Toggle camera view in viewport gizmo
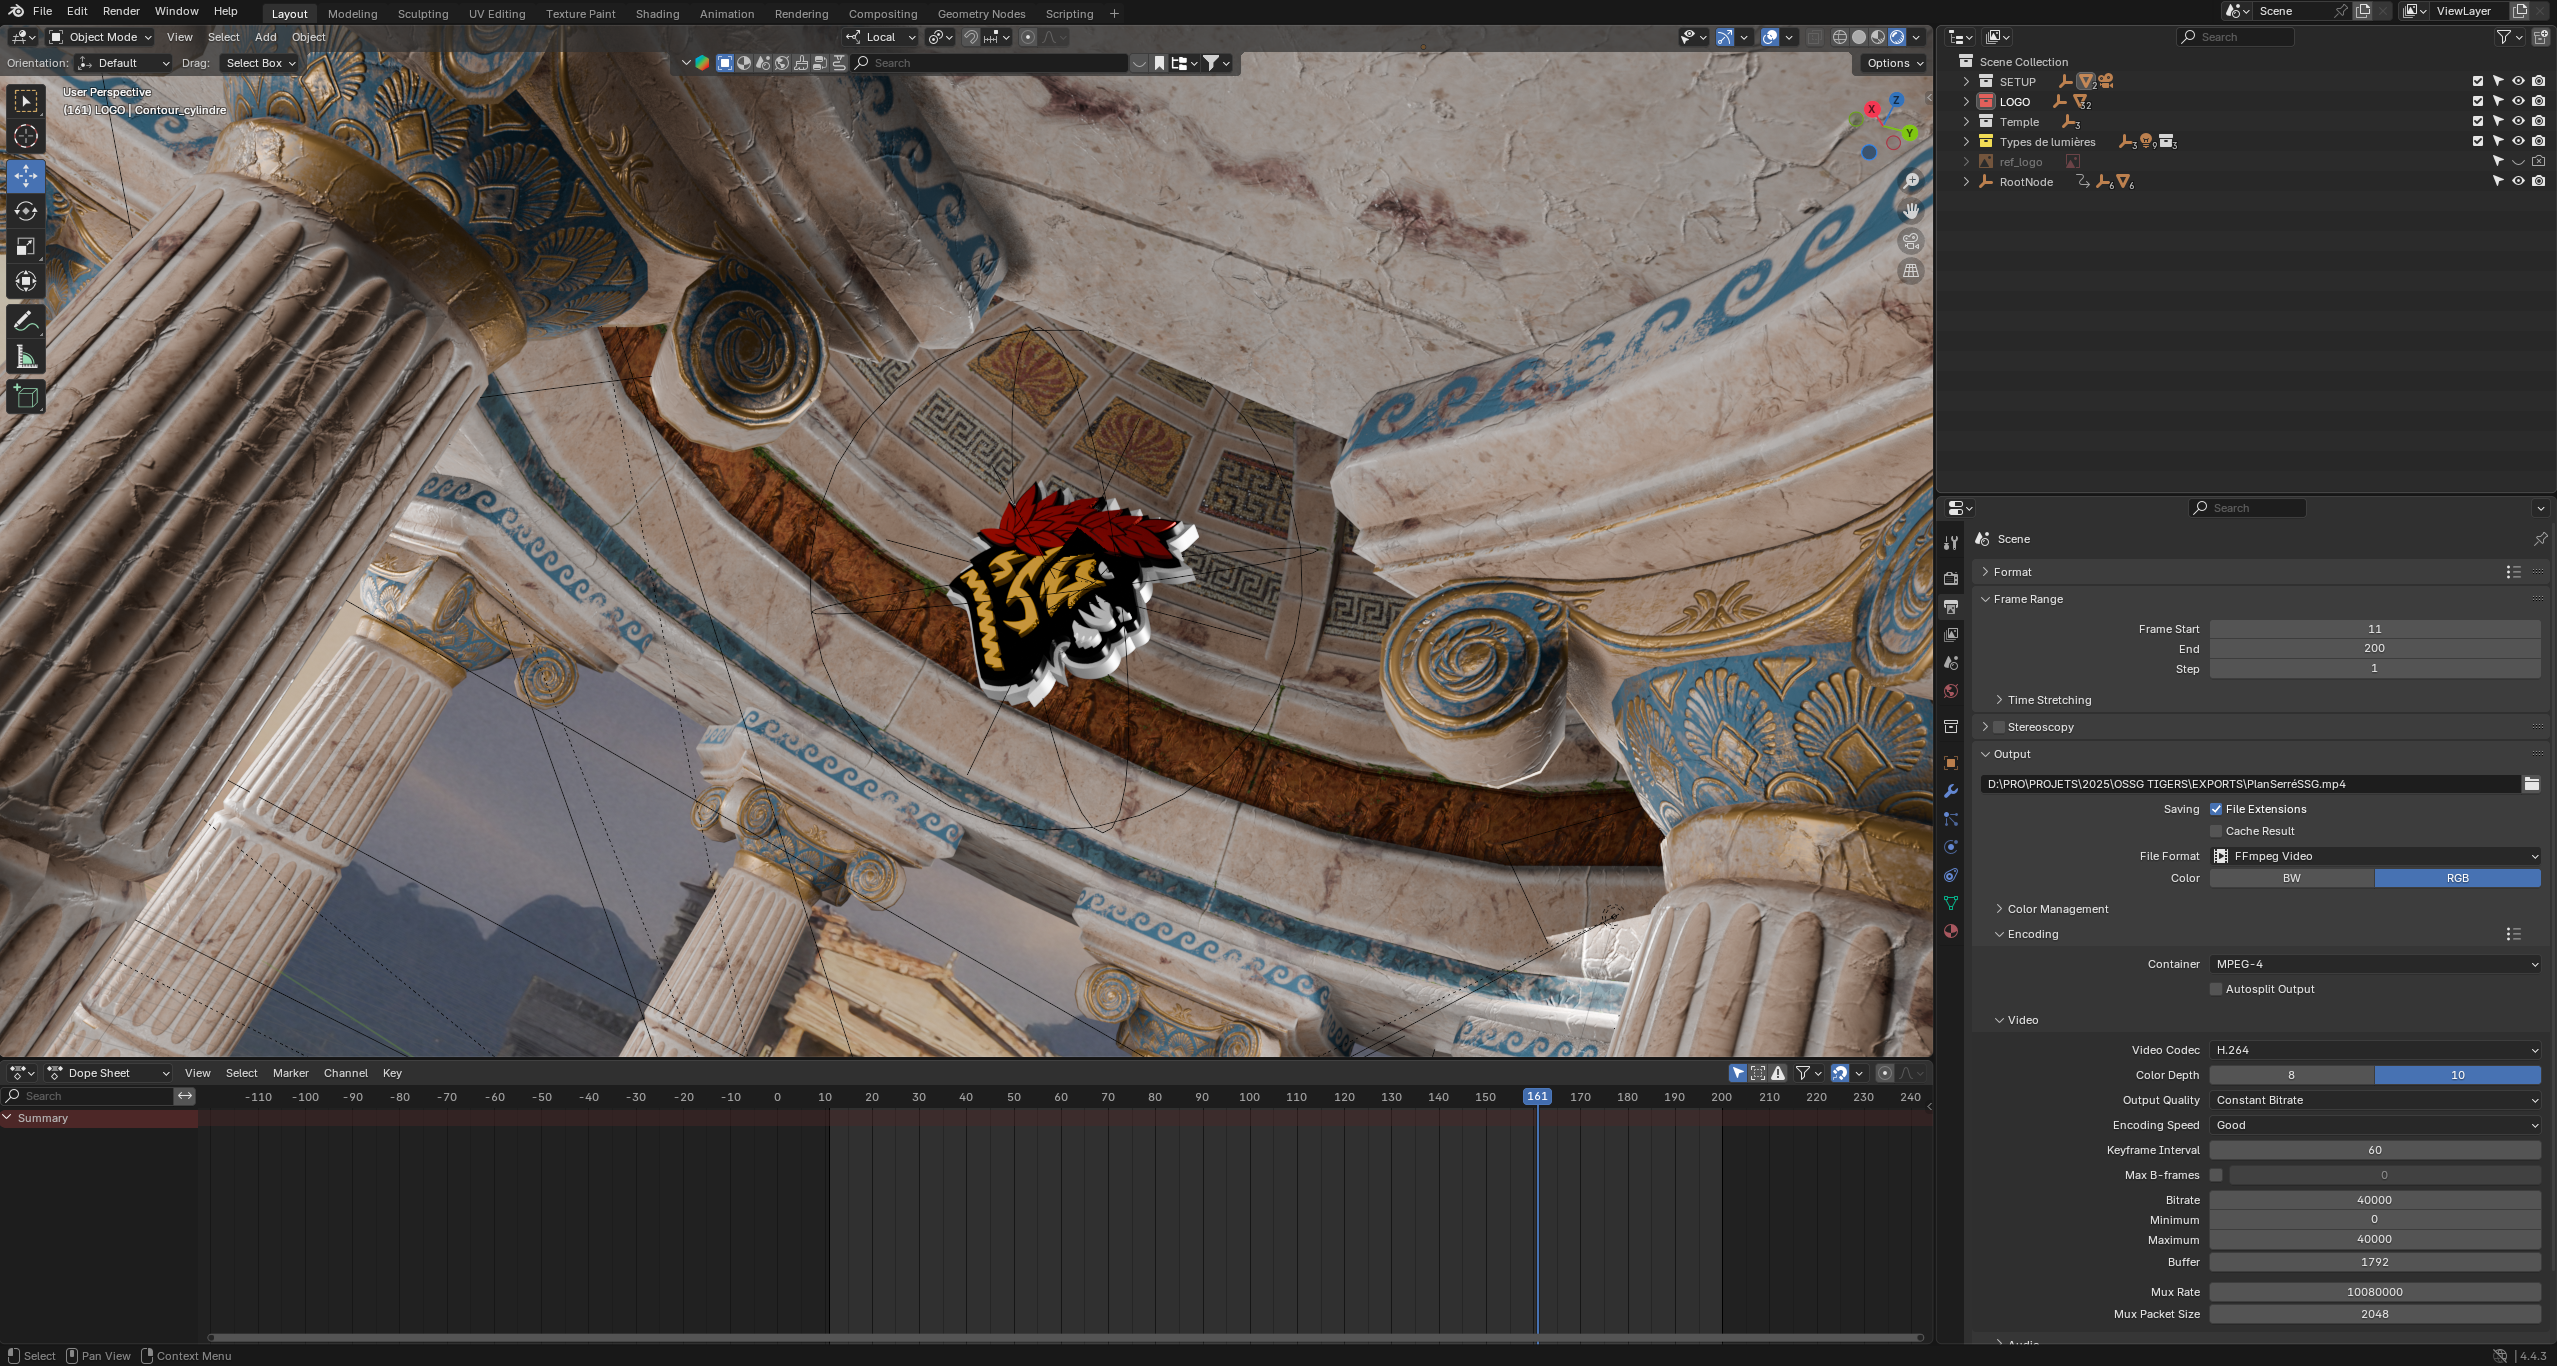Screen dimensions: 2557x1366 (x=1910, y=241)
